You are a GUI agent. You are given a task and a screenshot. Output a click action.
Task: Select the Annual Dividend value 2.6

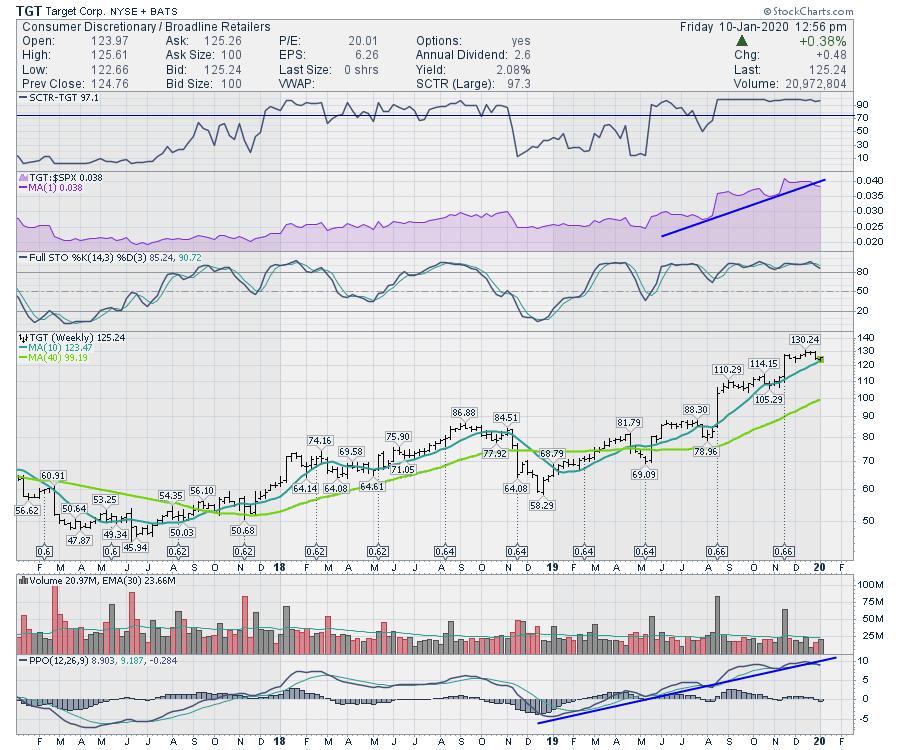522,55
